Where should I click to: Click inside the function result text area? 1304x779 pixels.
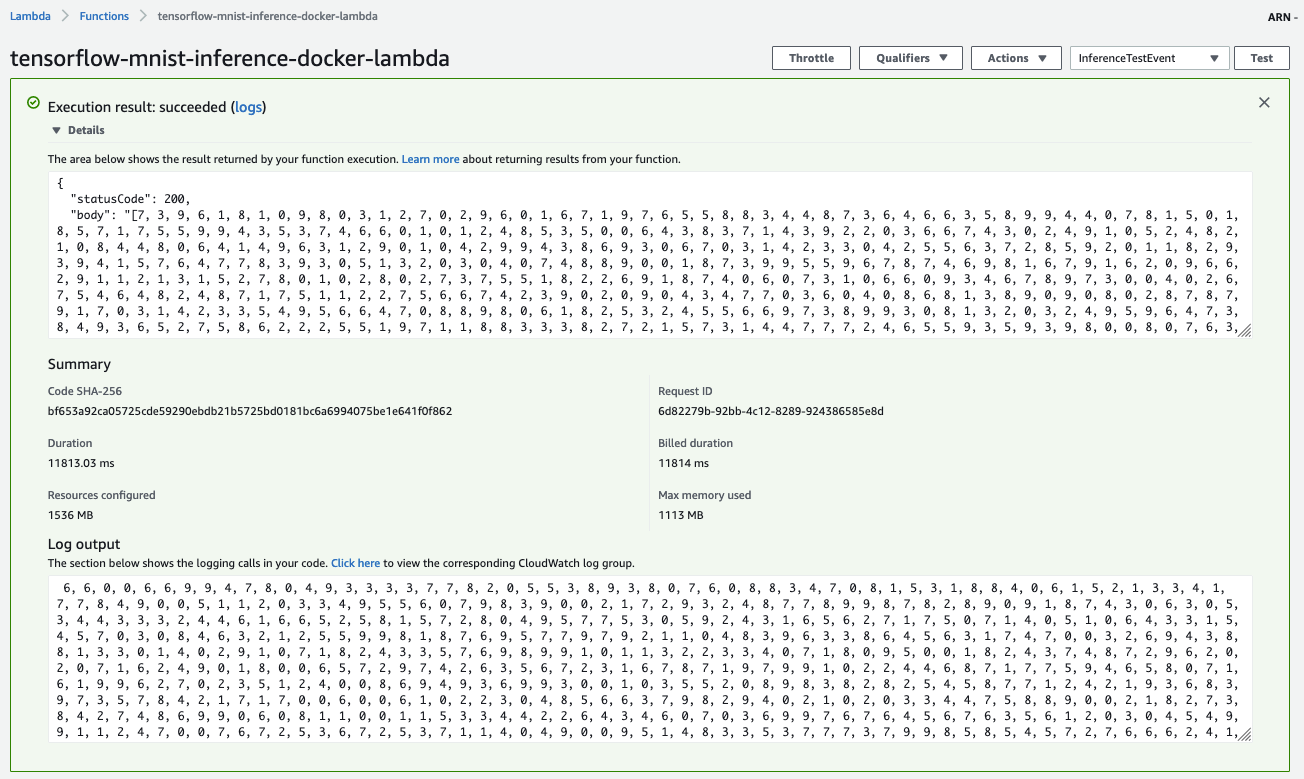click(650, 255)
